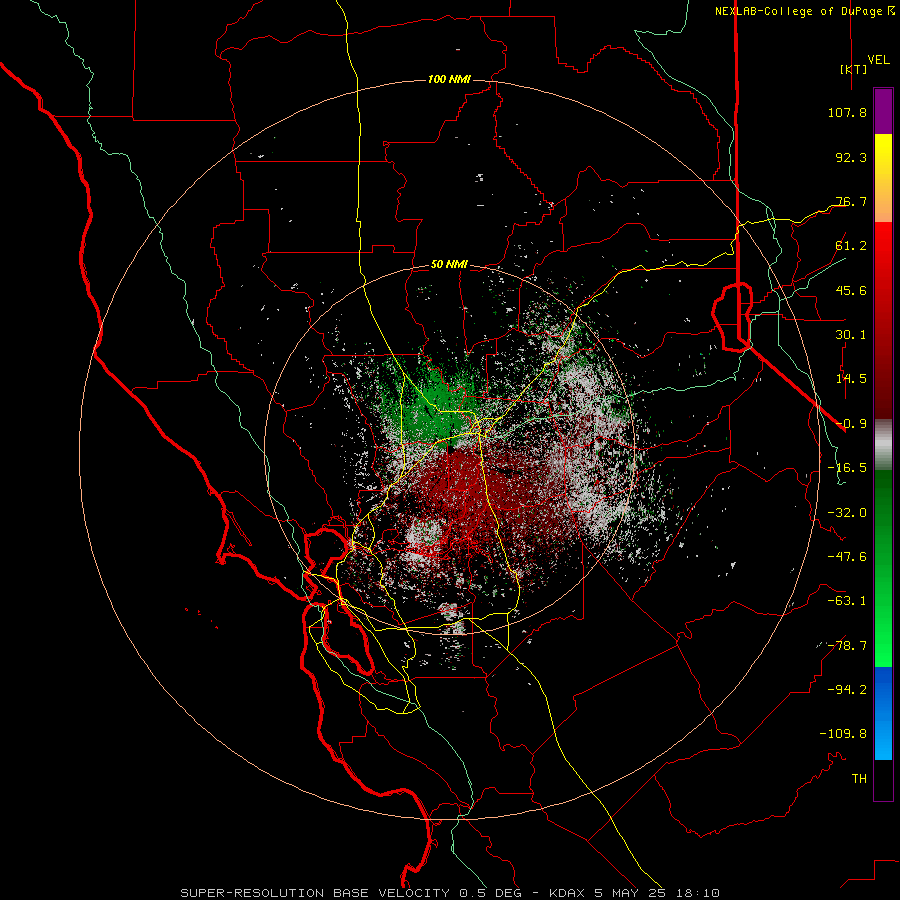Click the [KT] units label
Viewport: 900px width, 900px height.
853,69
